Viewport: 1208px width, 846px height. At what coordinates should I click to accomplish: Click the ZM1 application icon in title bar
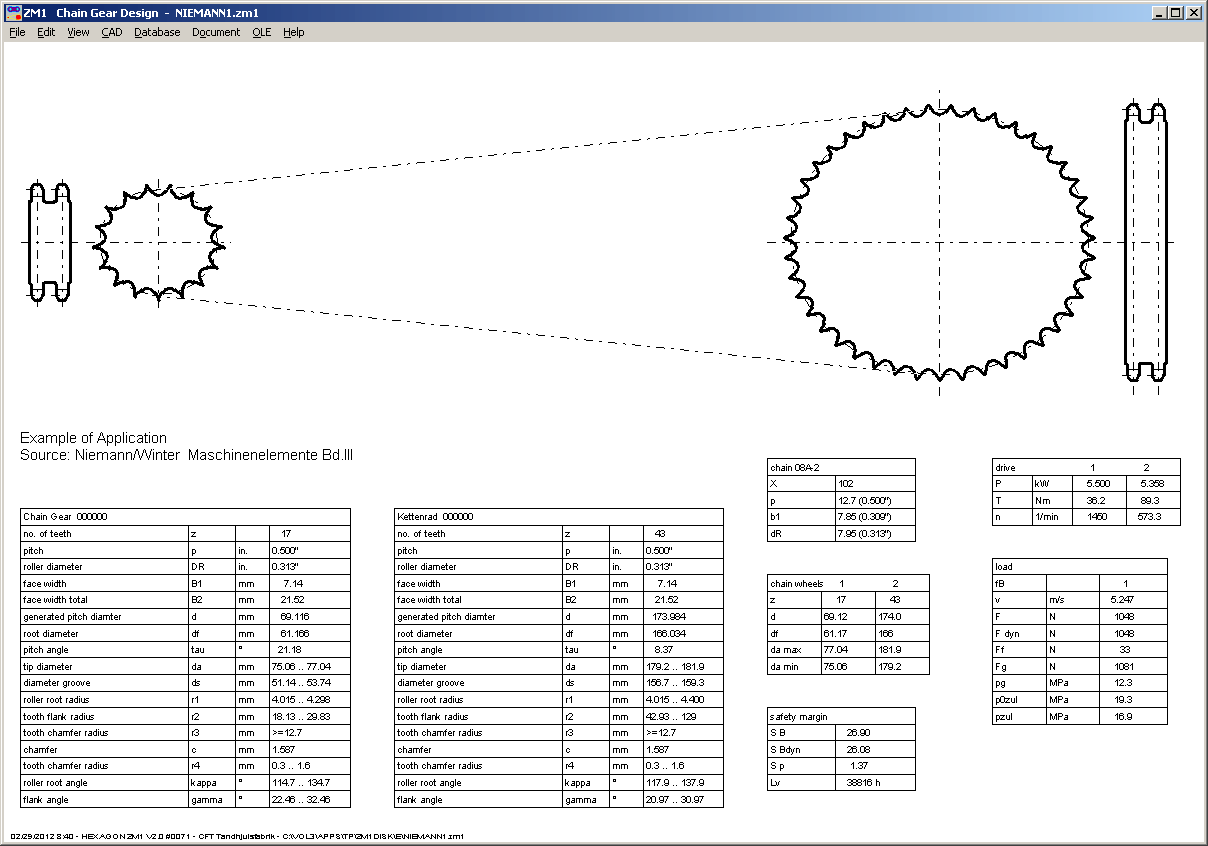click(x=13, y=13)
